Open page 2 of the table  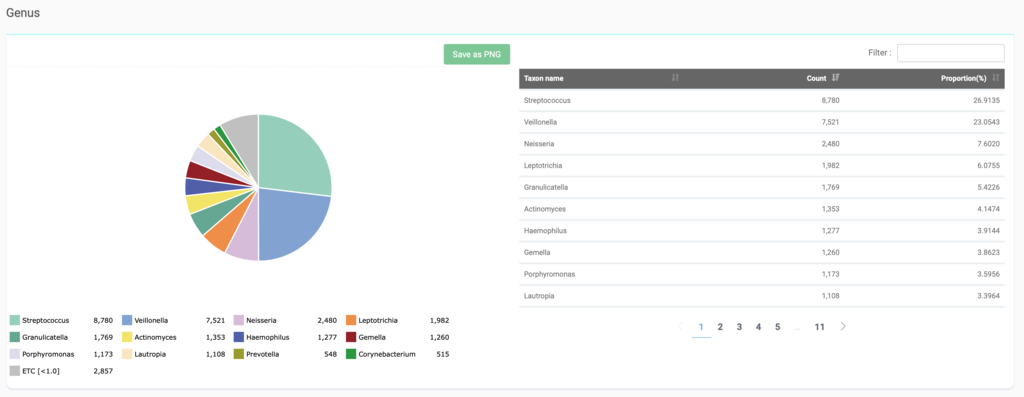720,327
